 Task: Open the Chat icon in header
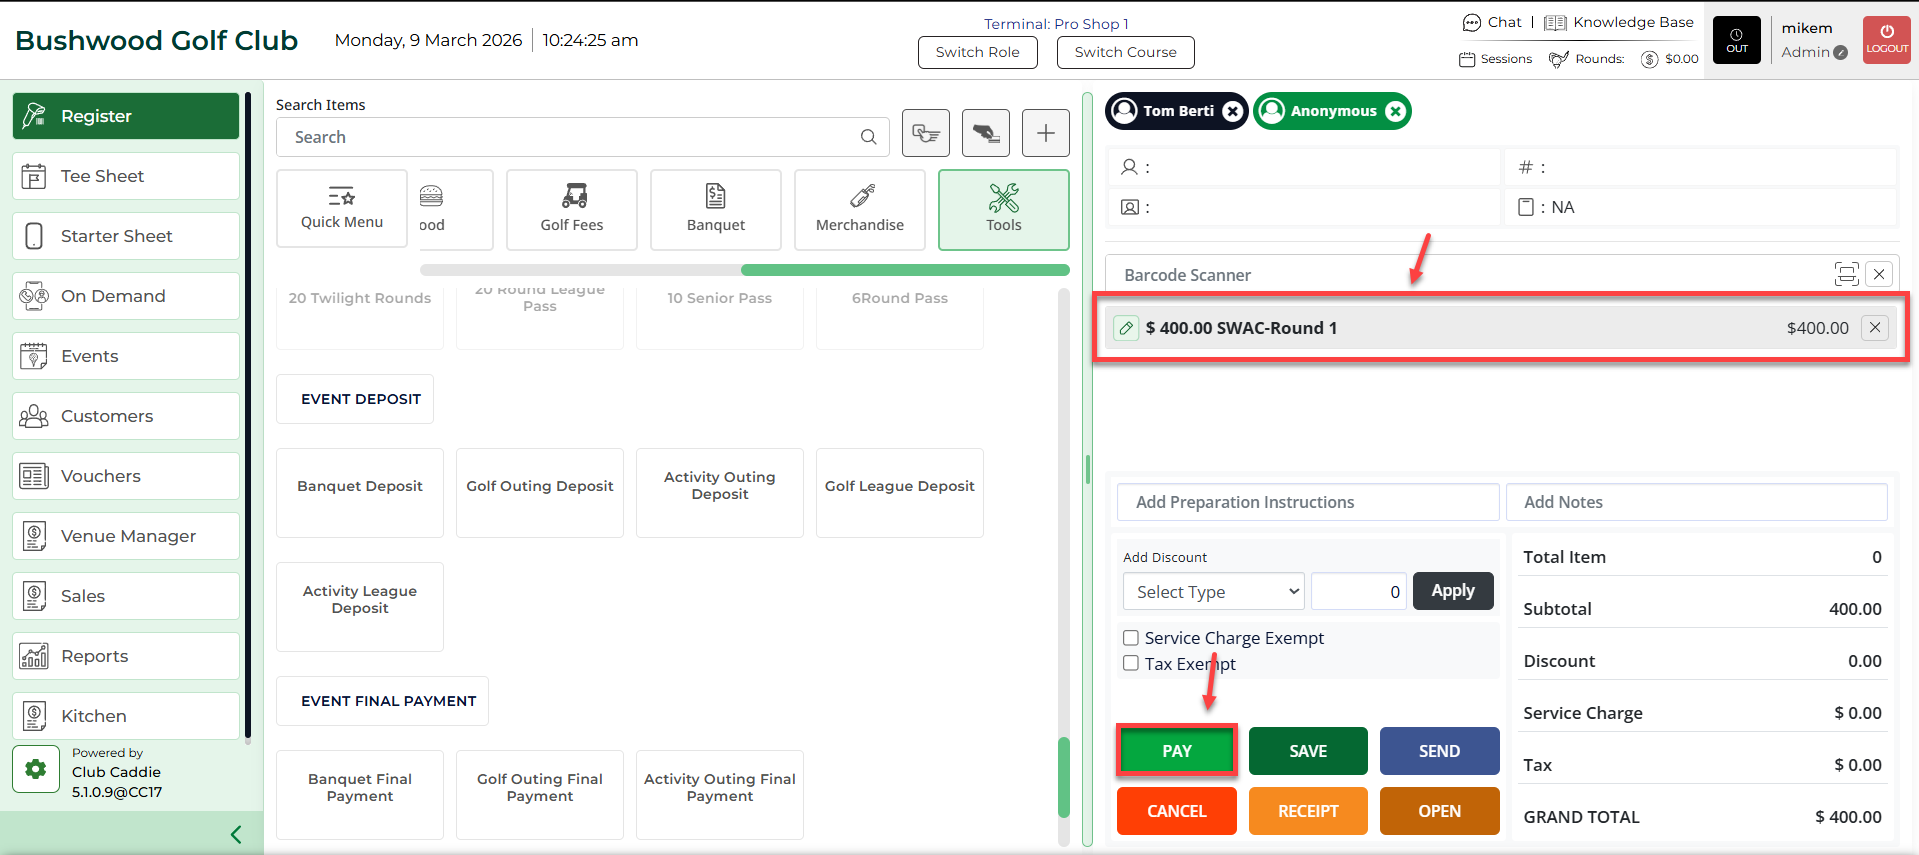[x=1472, y=22]
